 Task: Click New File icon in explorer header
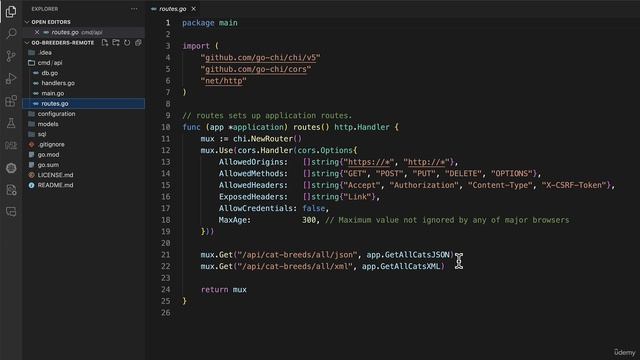pyautogui.click(x=105, y=42)
